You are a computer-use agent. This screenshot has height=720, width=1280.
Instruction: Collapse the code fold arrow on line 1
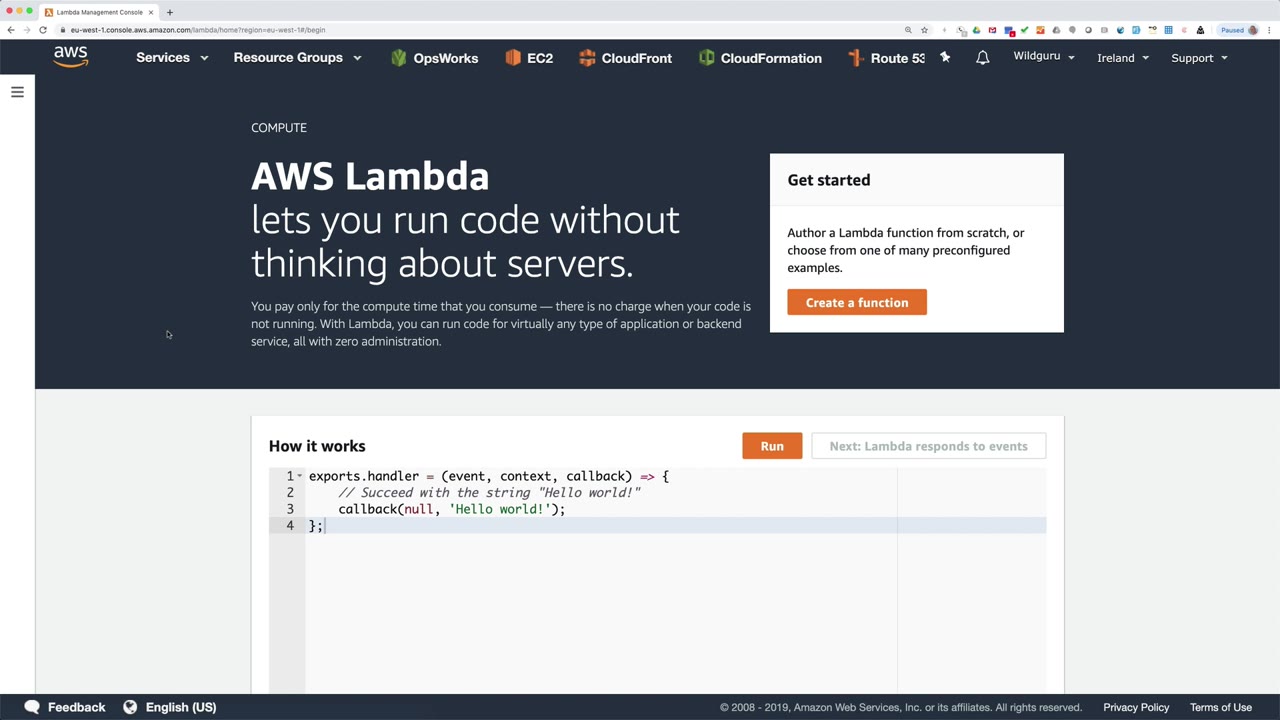click(x=299, y=476)
